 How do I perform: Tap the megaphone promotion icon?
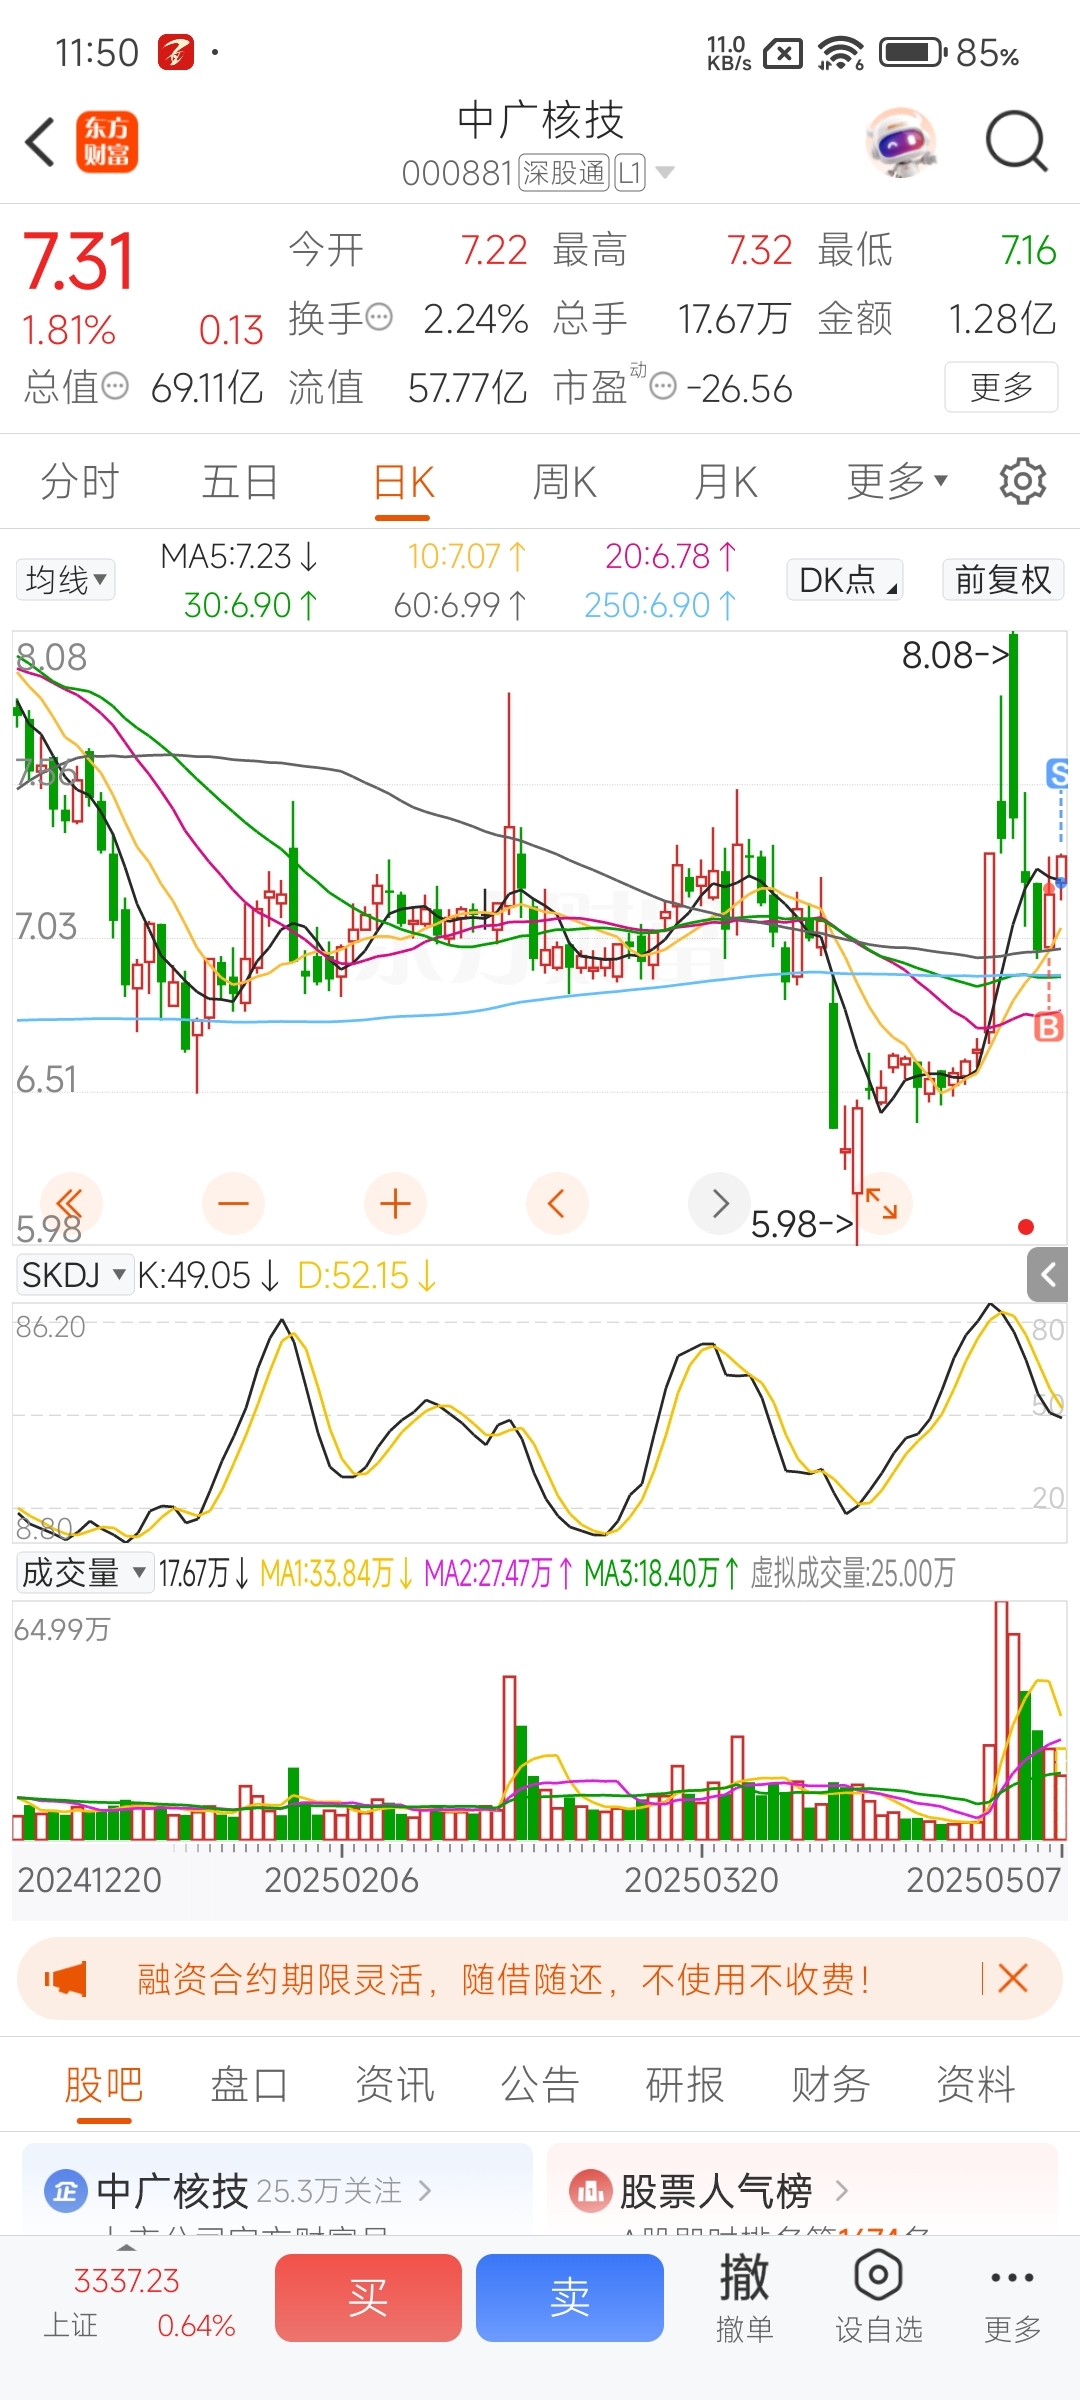pos(66,1978)
